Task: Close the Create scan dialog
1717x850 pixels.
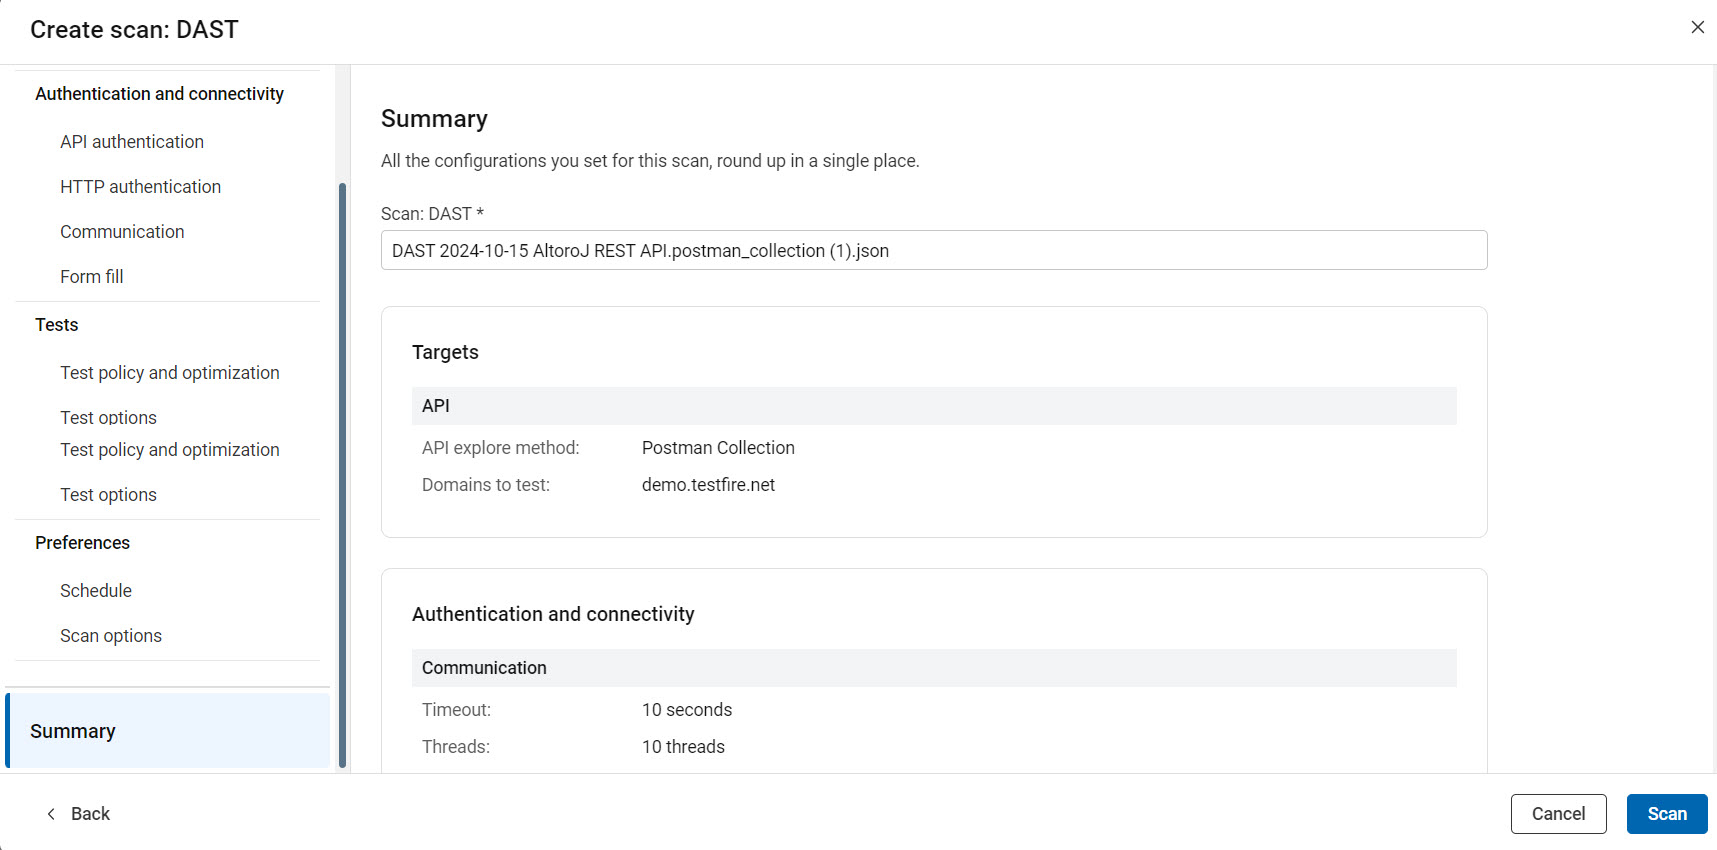Action: 1697,28
